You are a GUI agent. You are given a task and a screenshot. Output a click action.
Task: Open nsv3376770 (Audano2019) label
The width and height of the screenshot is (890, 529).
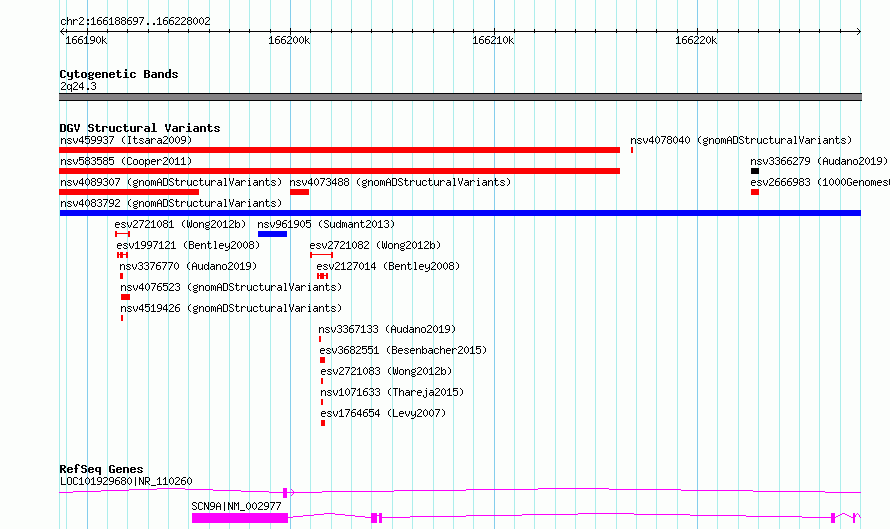point(188,266)
